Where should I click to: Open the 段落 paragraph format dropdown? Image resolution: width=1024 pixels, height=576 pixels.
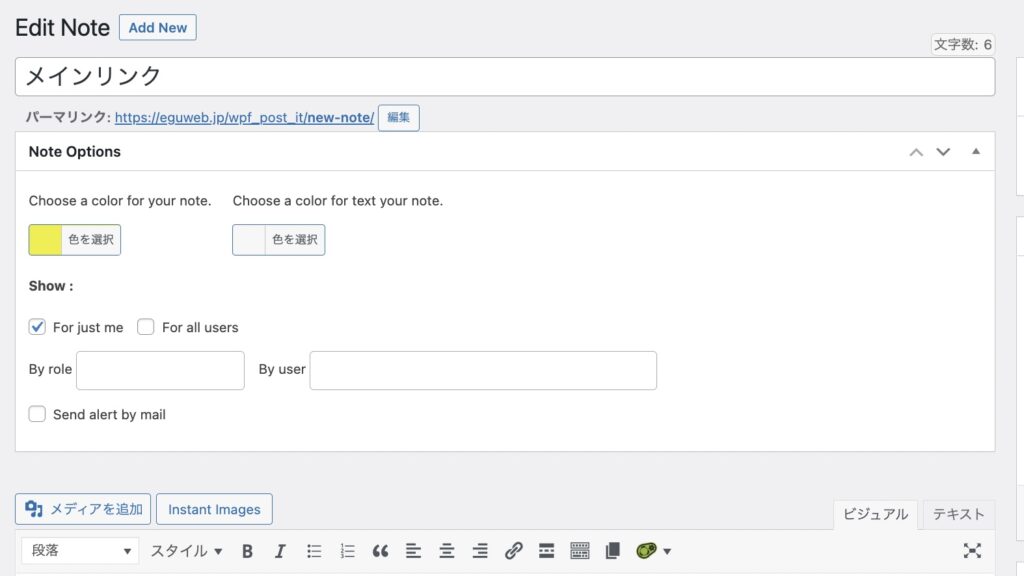point(80,551)
